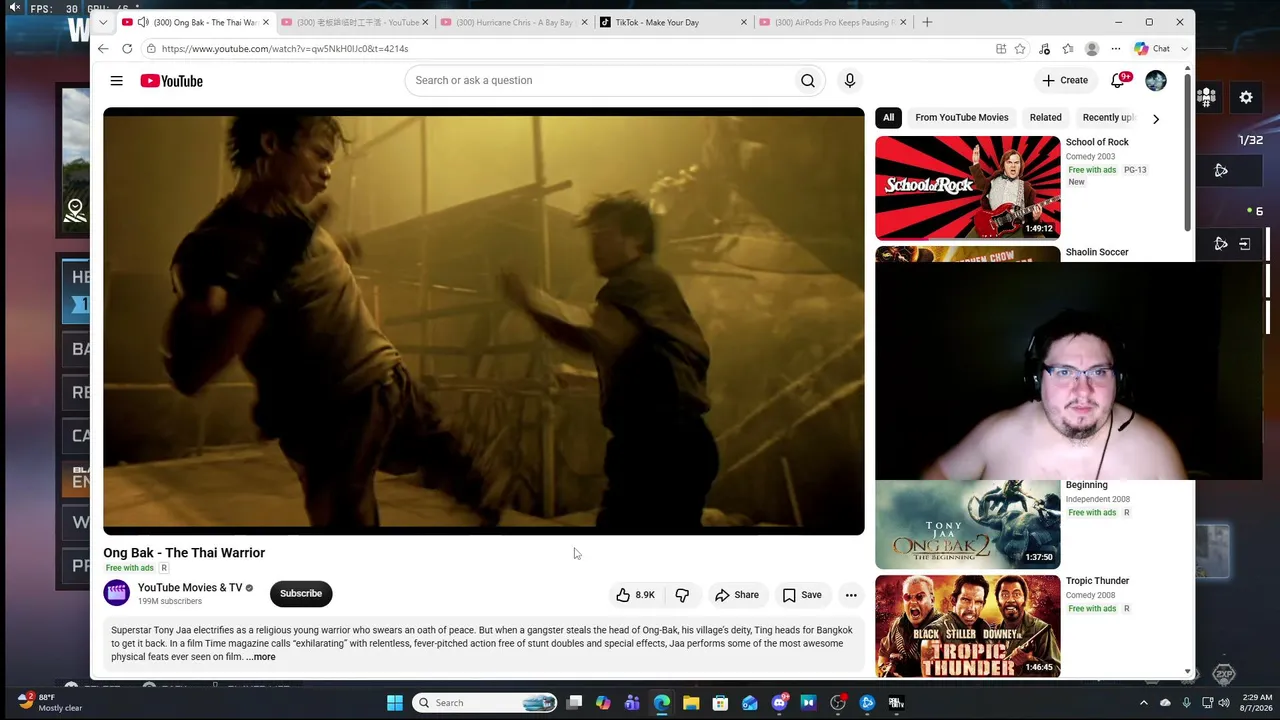Close the Hurricane Chris tab

click(x=584, y=22)
